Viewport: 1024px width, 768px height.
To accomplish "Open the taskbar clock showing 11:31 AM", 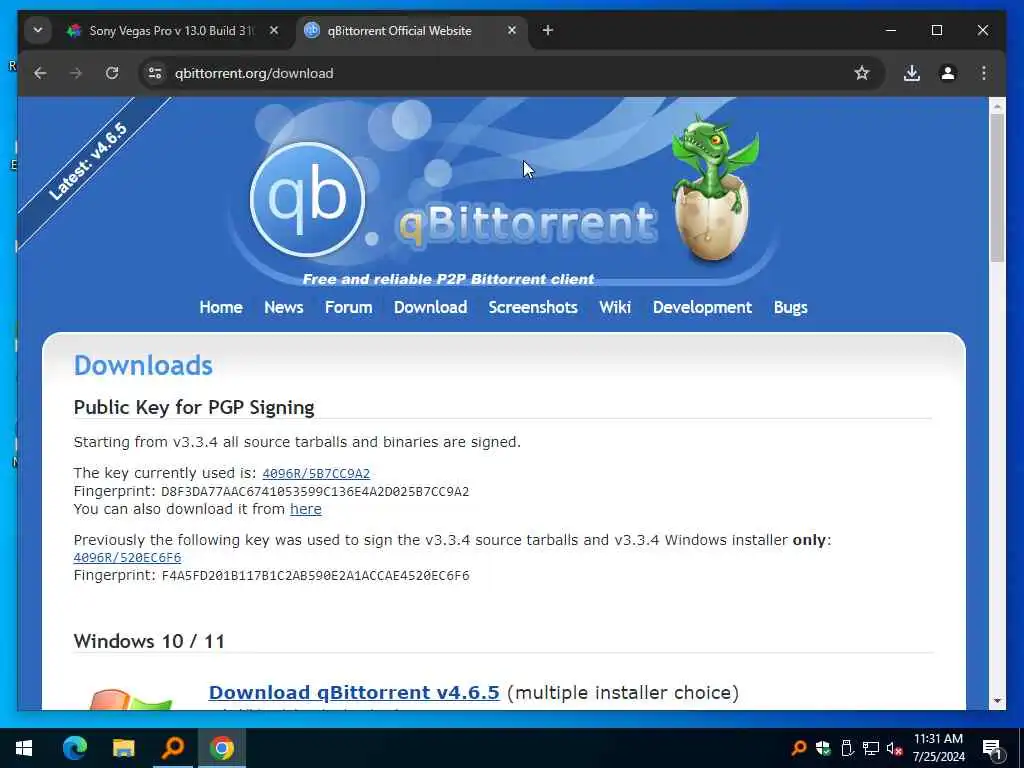I will pos(938,748).
